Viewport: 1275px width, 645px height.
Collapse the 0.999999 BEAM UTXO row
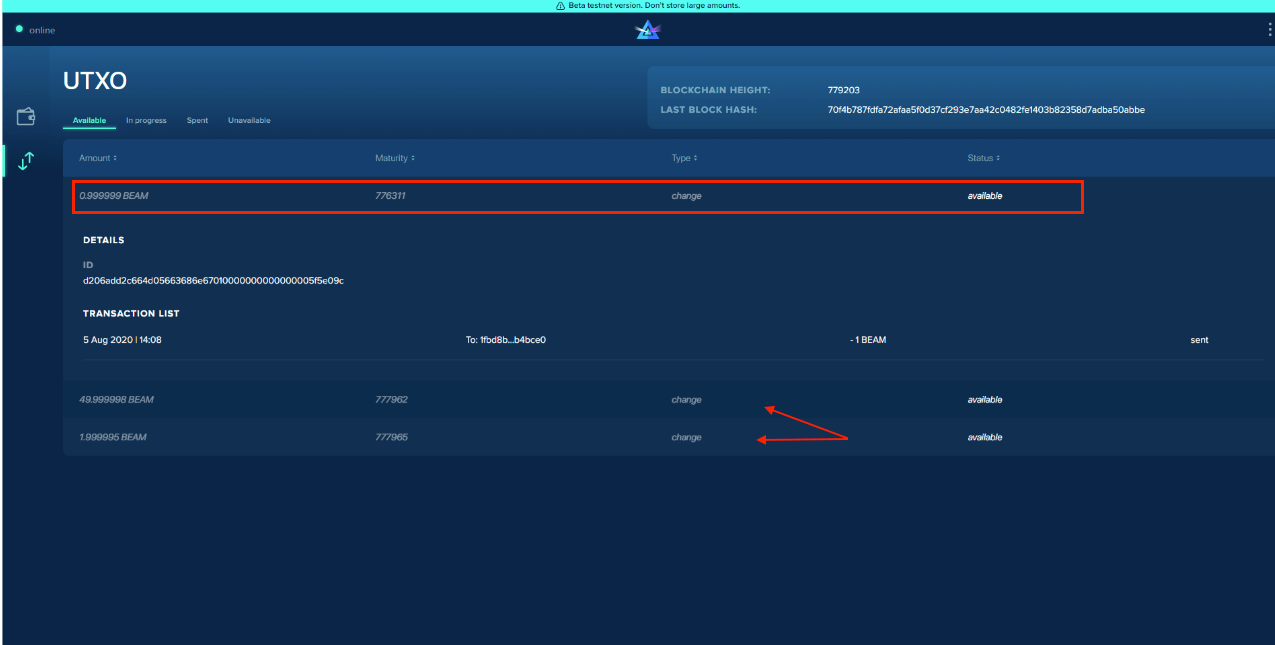[577, 196]
